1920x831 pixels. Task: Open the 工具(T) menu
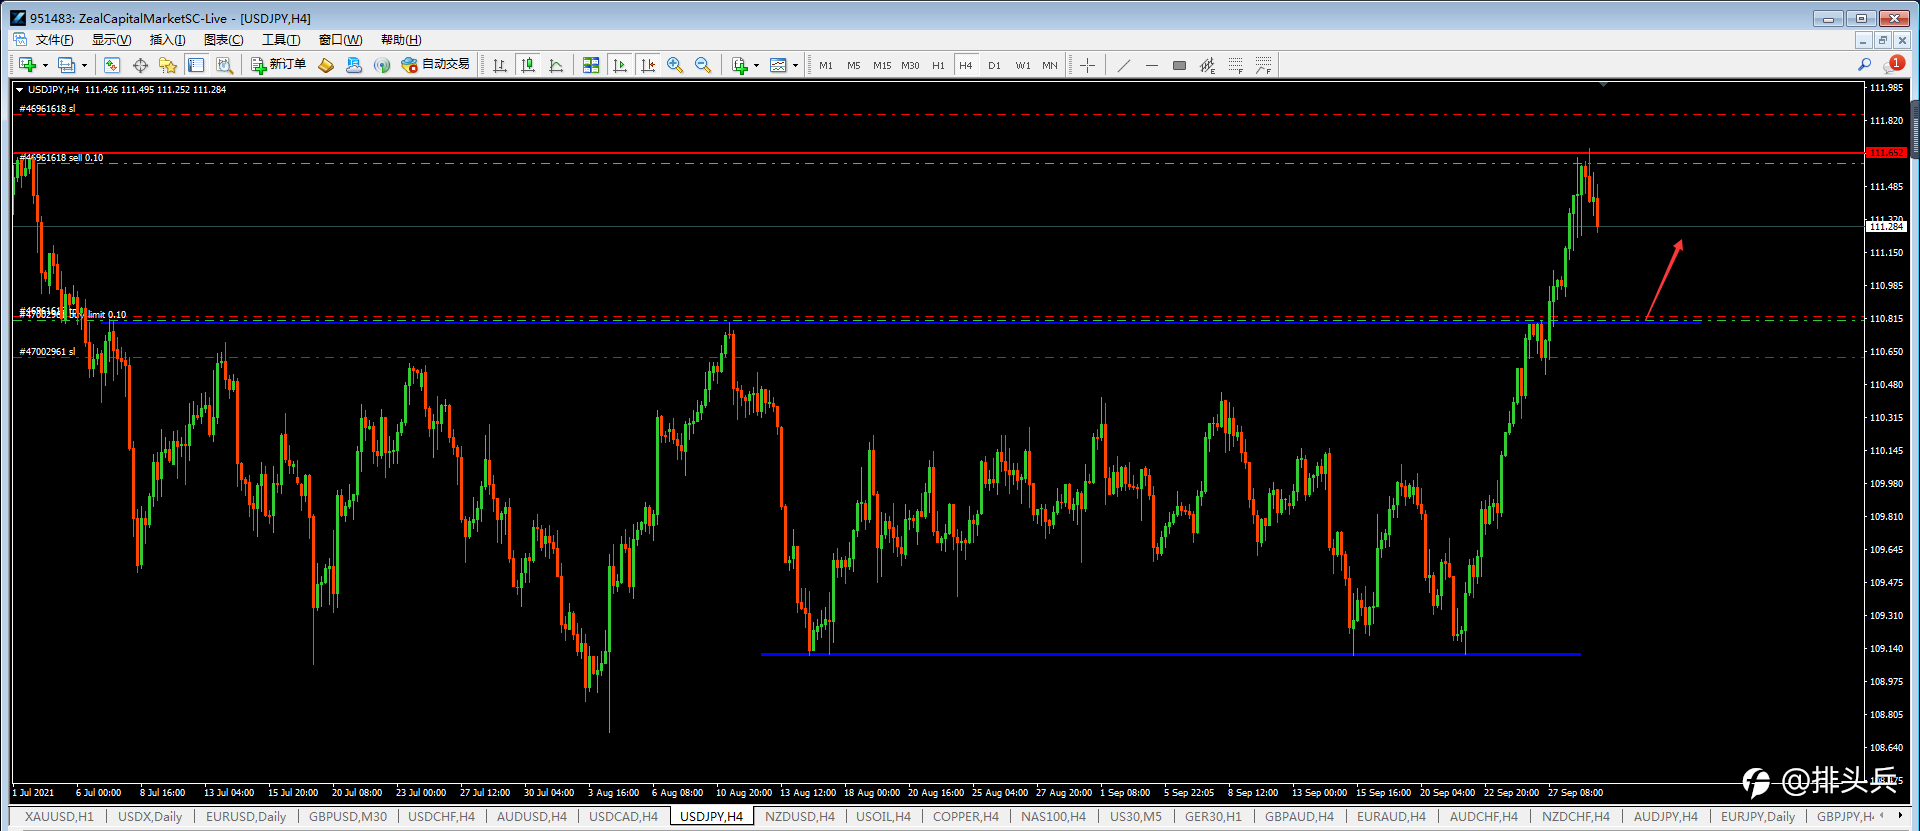(281, 40)
